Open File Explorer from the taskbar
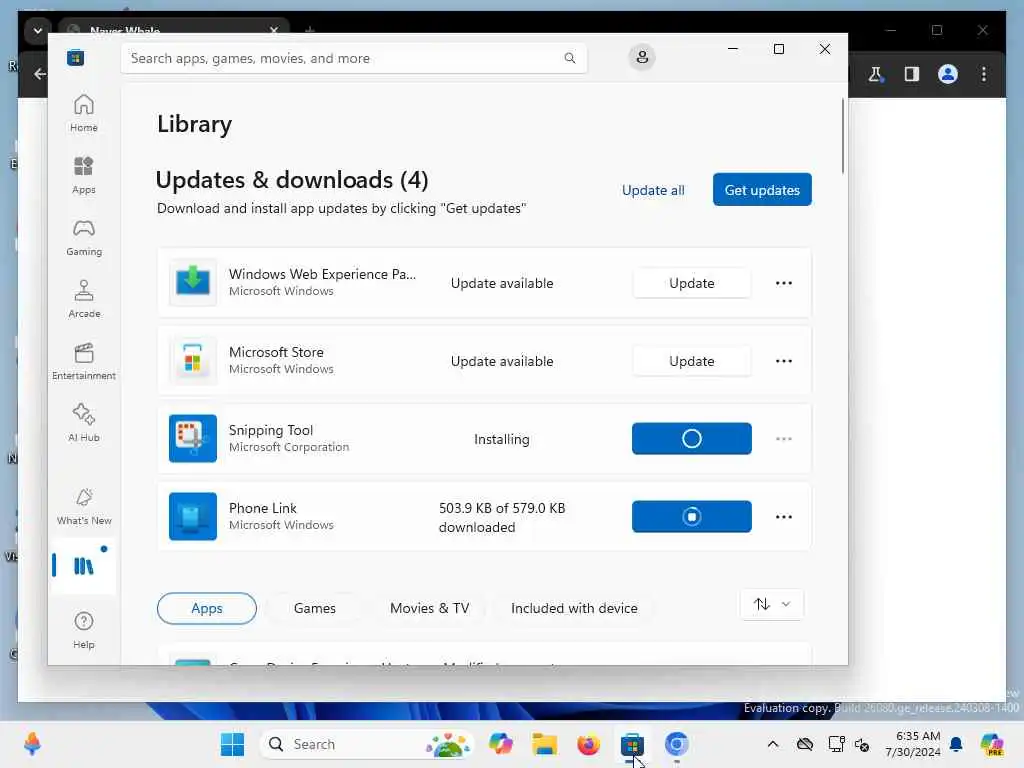 tap(544, 744)
